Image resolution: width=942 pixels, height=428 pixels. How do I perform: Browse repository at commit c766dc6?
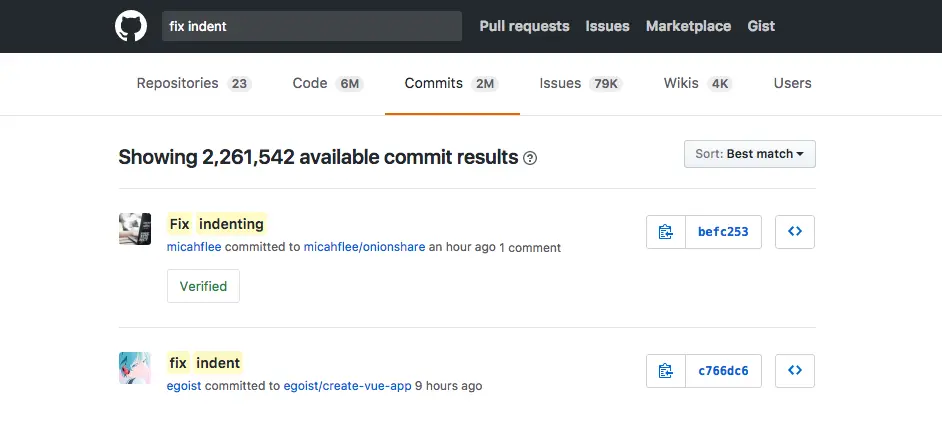tap(795, 371)
